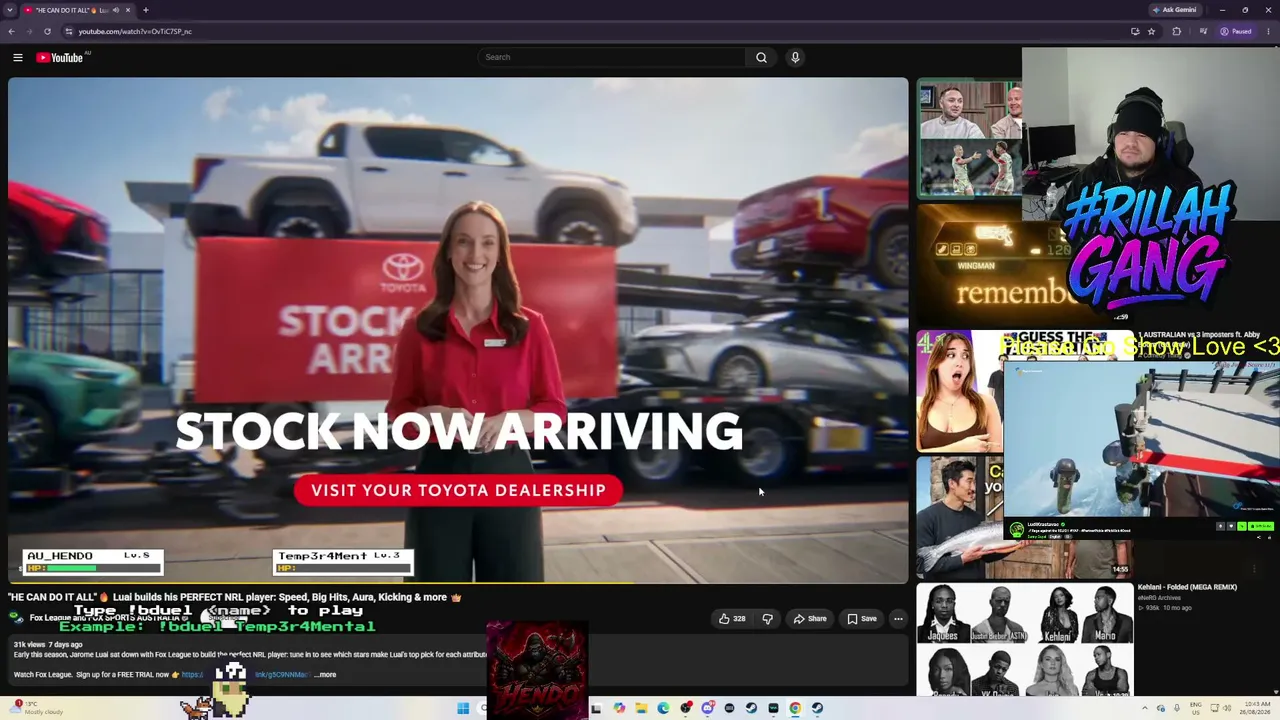Open the recommended video lasting 14:55
Image resolution: width=1280 pixels, height=720 pixels.
960,518
